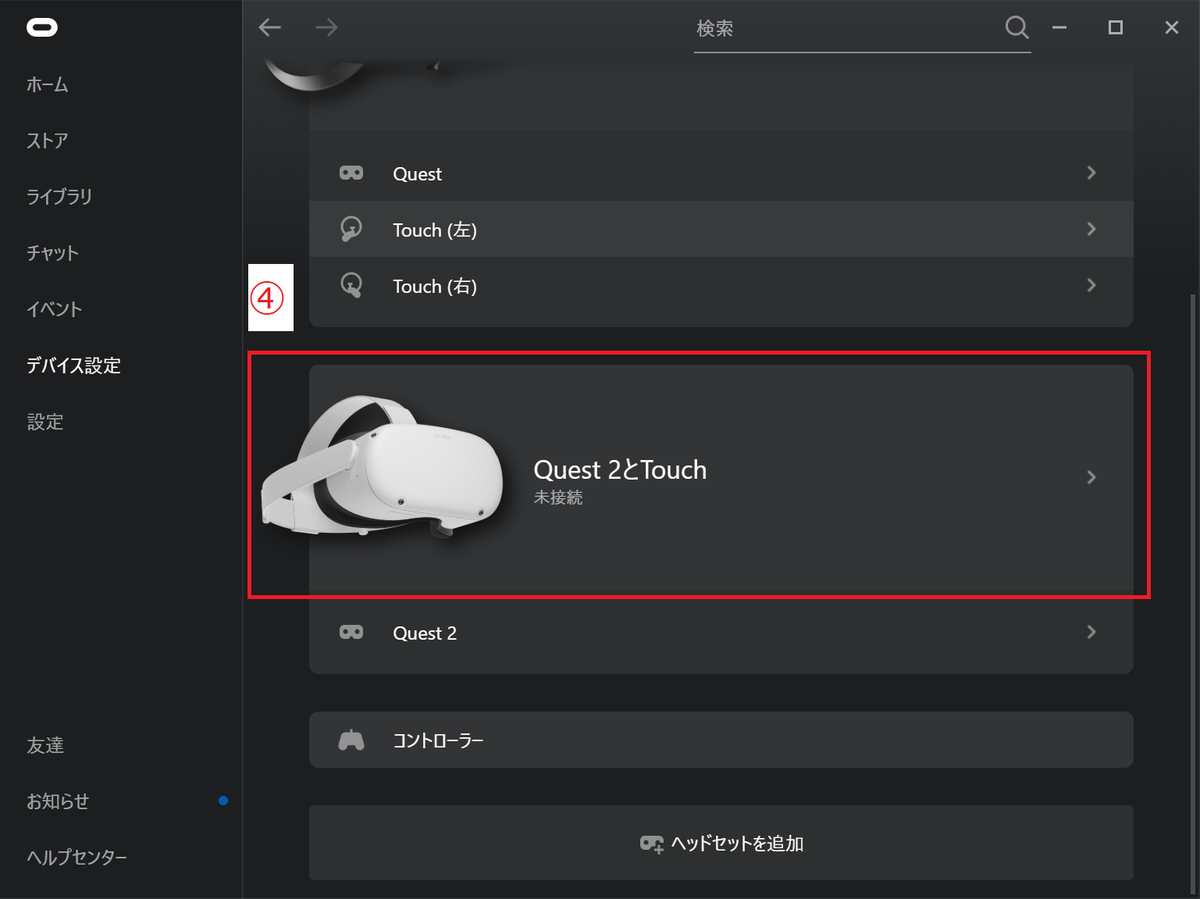Click the Oculus logo icon
This screenshot has width=1200, height=899.
[x=42, y=28]
